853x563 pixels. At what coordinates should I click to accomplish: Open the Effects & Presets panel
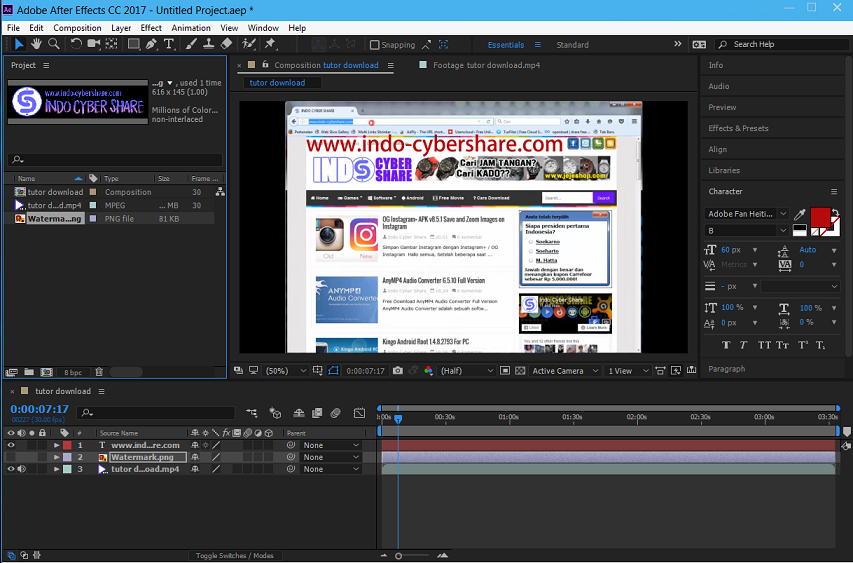click(738, 128)
